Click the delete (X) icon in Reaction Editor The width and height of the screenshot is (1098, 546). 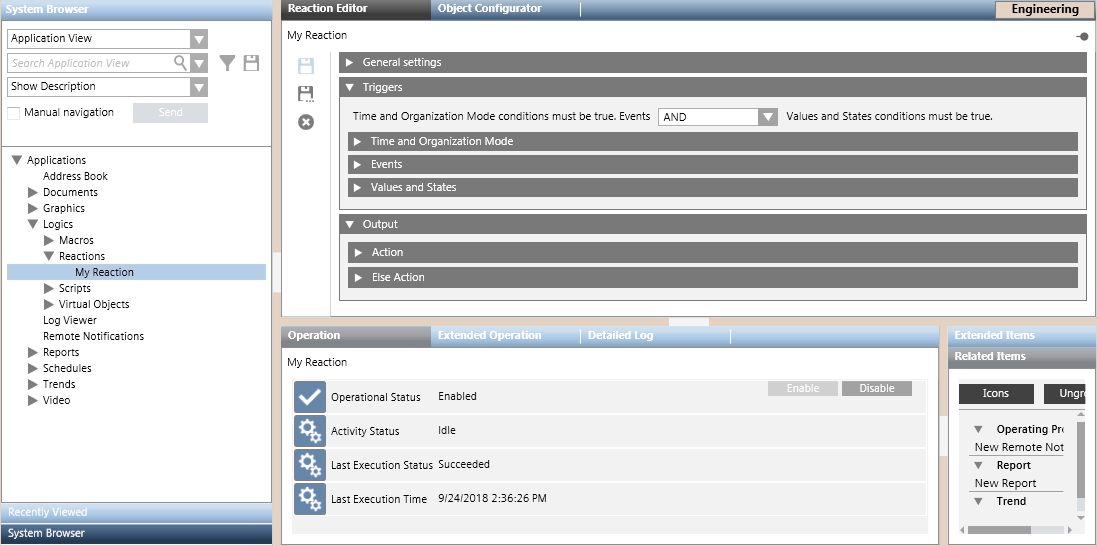coord(306,122)
